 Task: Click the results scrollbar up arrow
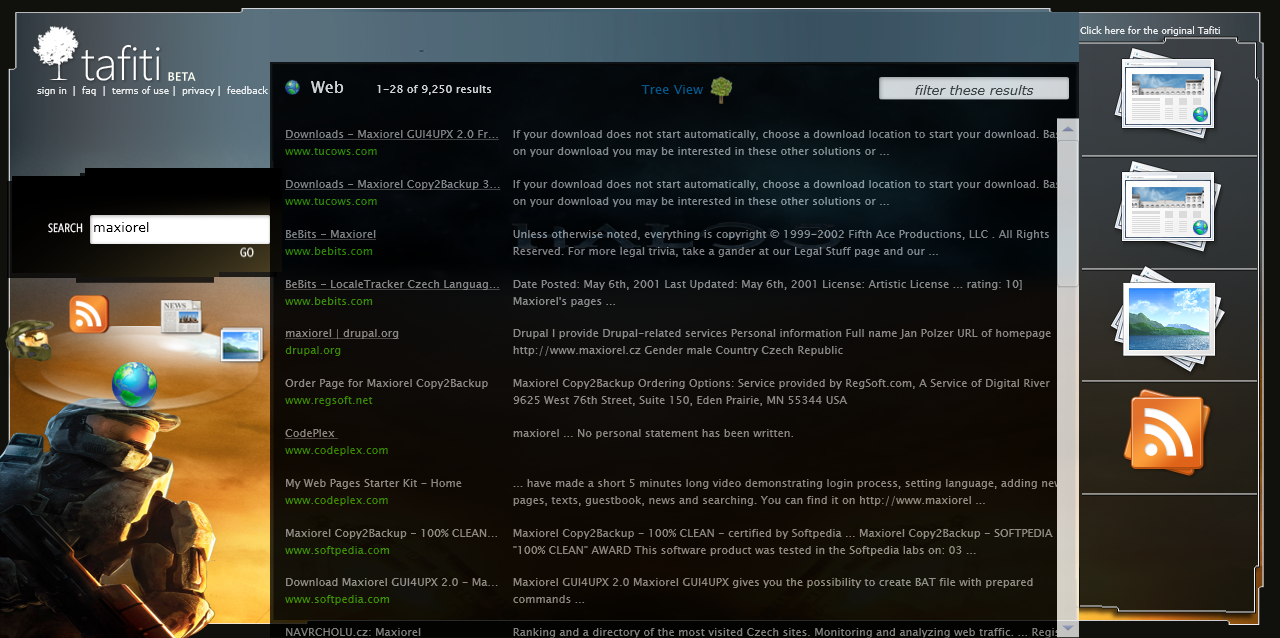1068,127
